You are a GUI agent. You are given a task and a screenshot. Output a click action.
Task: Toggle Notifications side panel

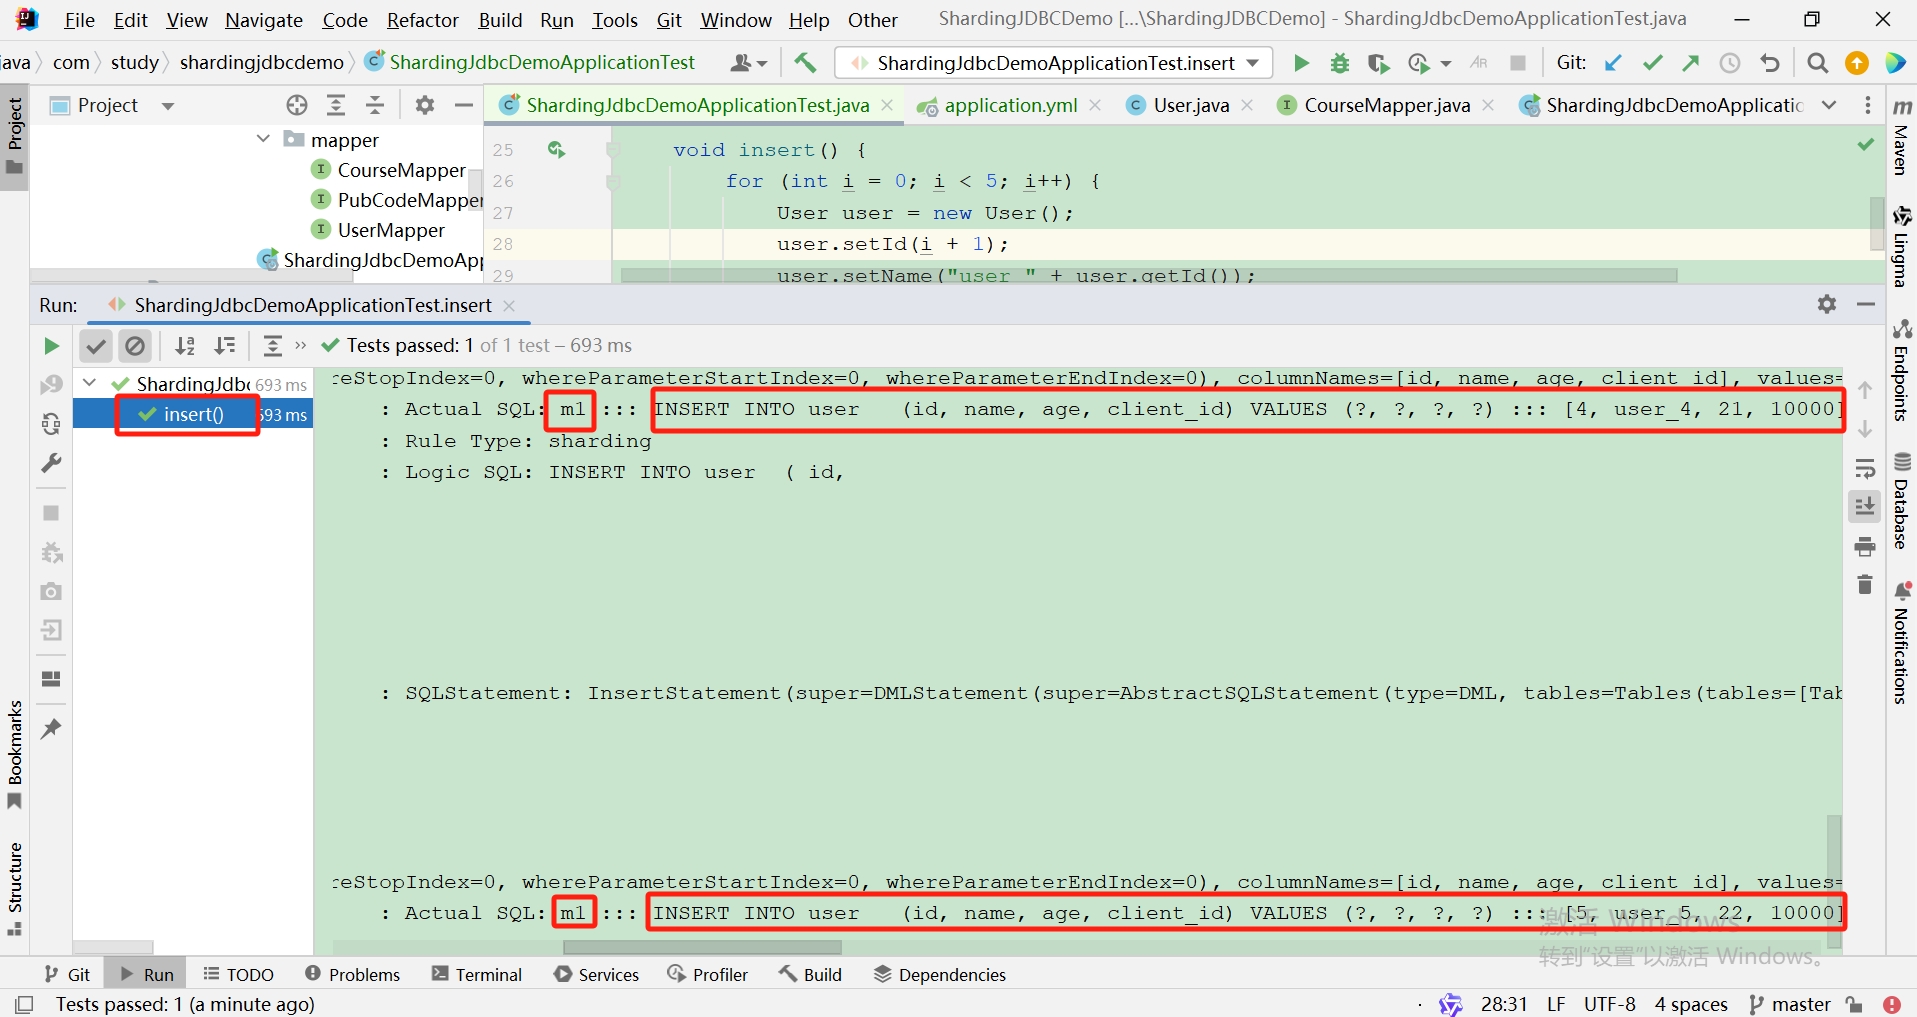coord(1902,643)
